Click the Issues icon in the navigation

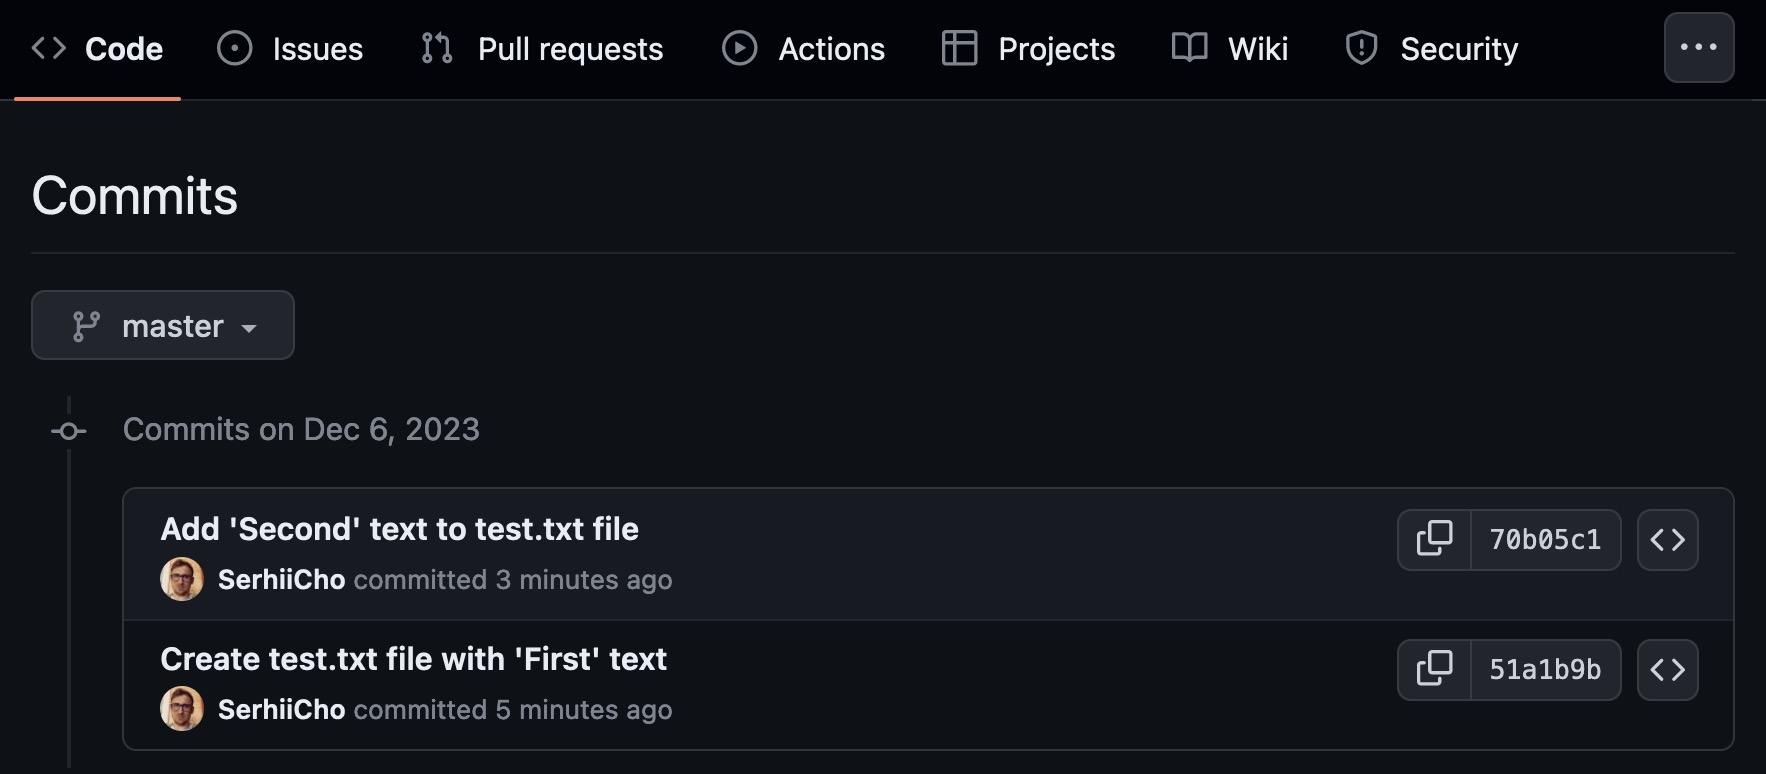tap(234, 47)
